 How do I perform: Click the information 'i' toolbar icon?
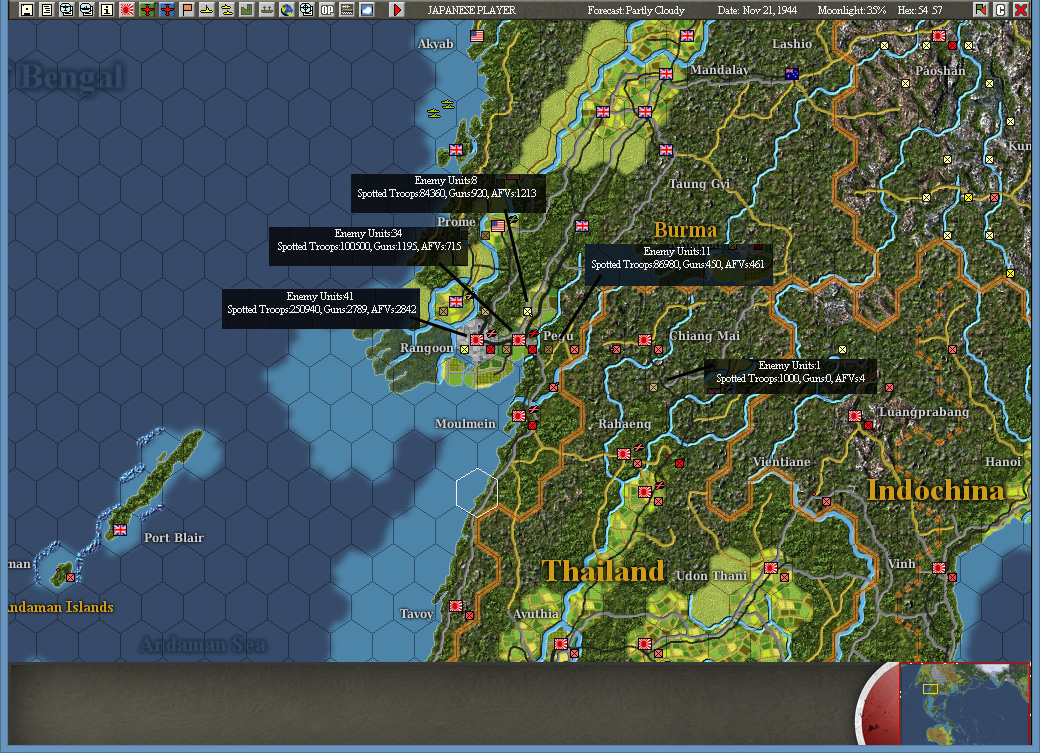tap(107, 9)
